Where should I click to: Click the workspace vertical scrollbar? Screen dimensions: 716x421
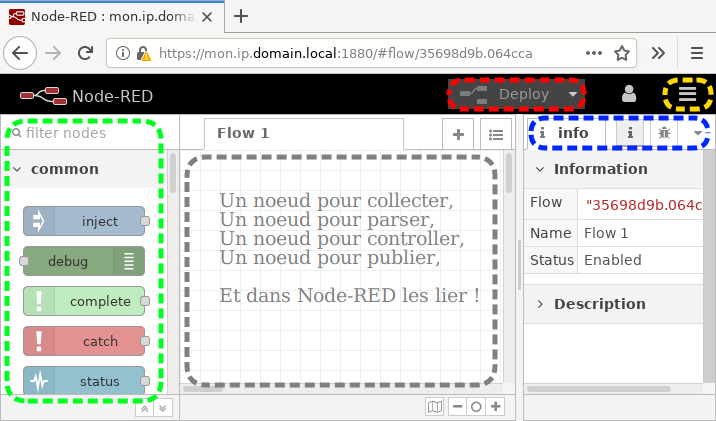[509, 174]
